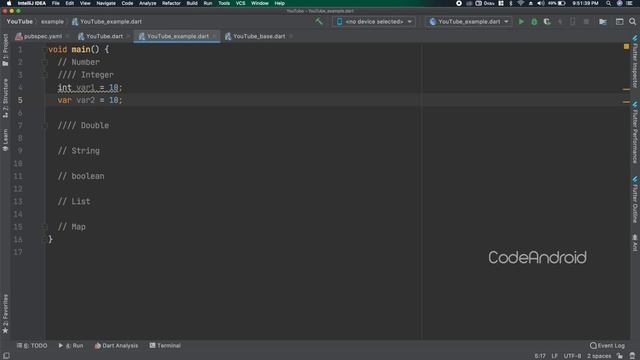Open the Terminal tool window
Screen dimensions: 640x360
pos(165,346)
